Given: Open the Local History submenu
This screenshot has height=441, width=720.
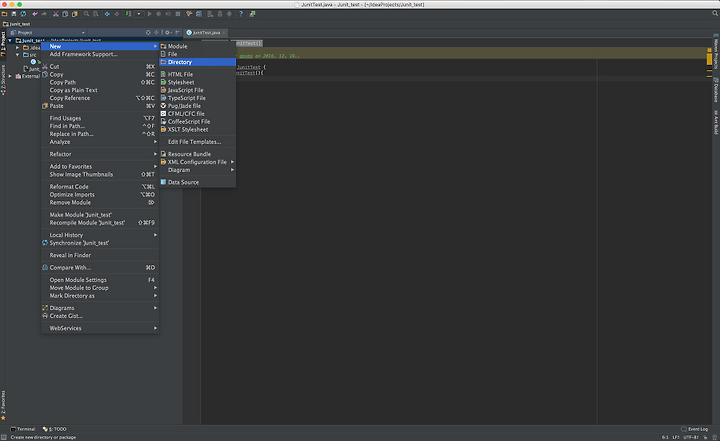Looking at the screenshot, I should 100,235.
